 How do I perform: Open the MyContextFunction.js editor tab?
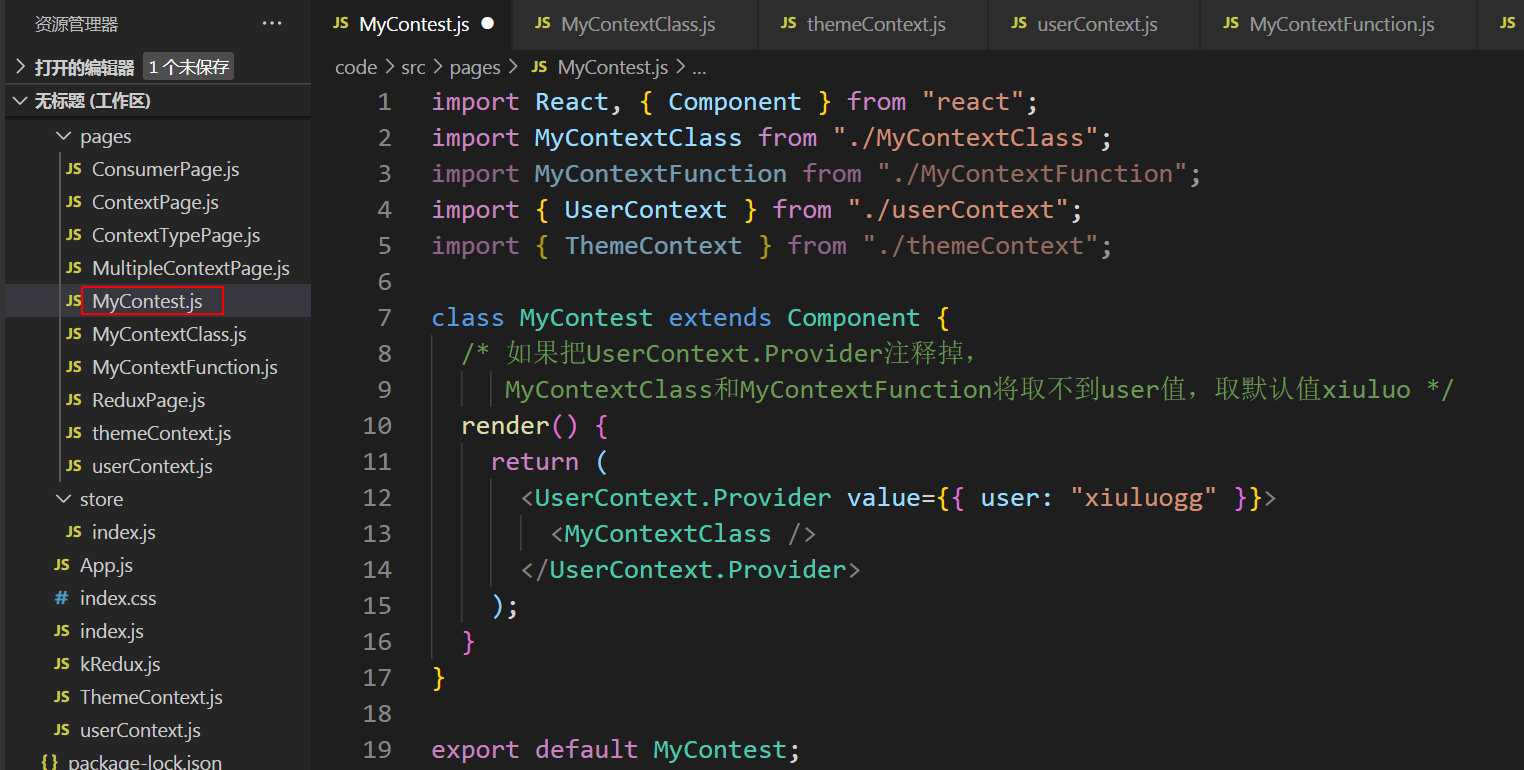click(x=1341, y=24)
